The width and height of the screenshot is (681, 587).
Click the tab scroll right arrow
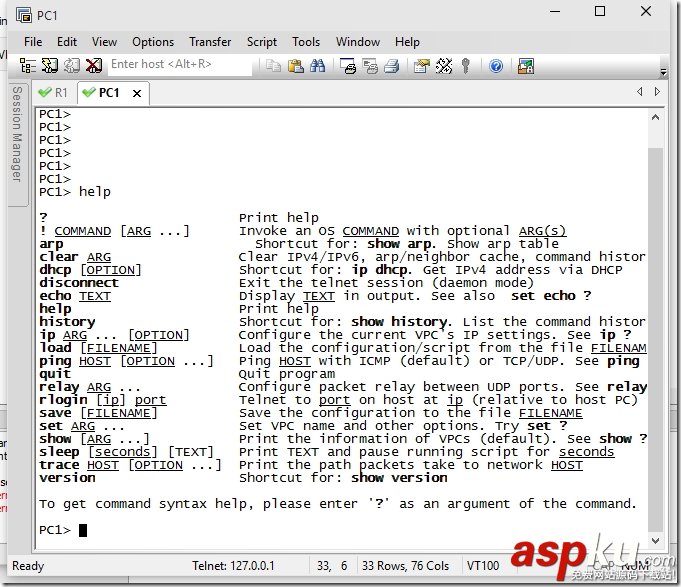pos(657,92)
